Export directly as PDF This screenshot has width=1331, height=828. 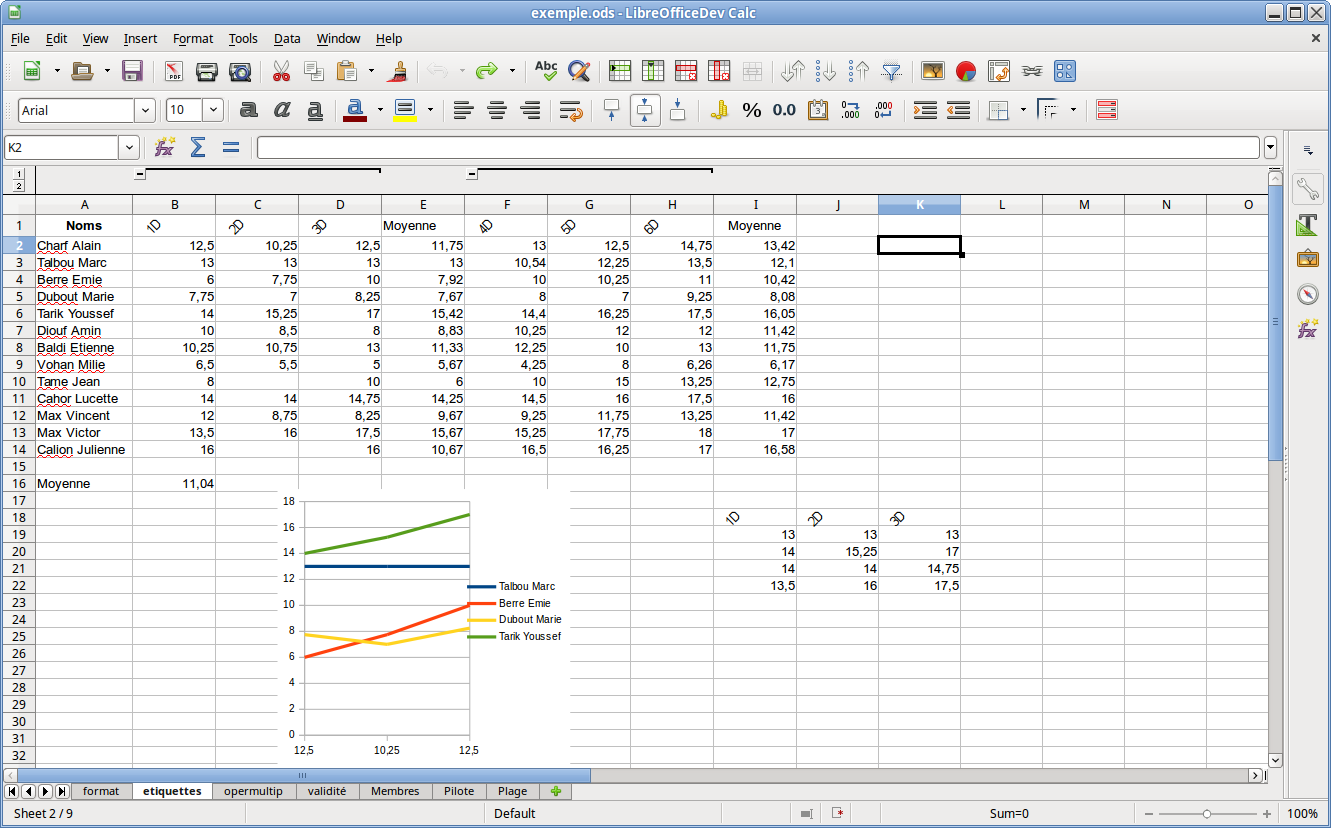(x=174, y=71)
